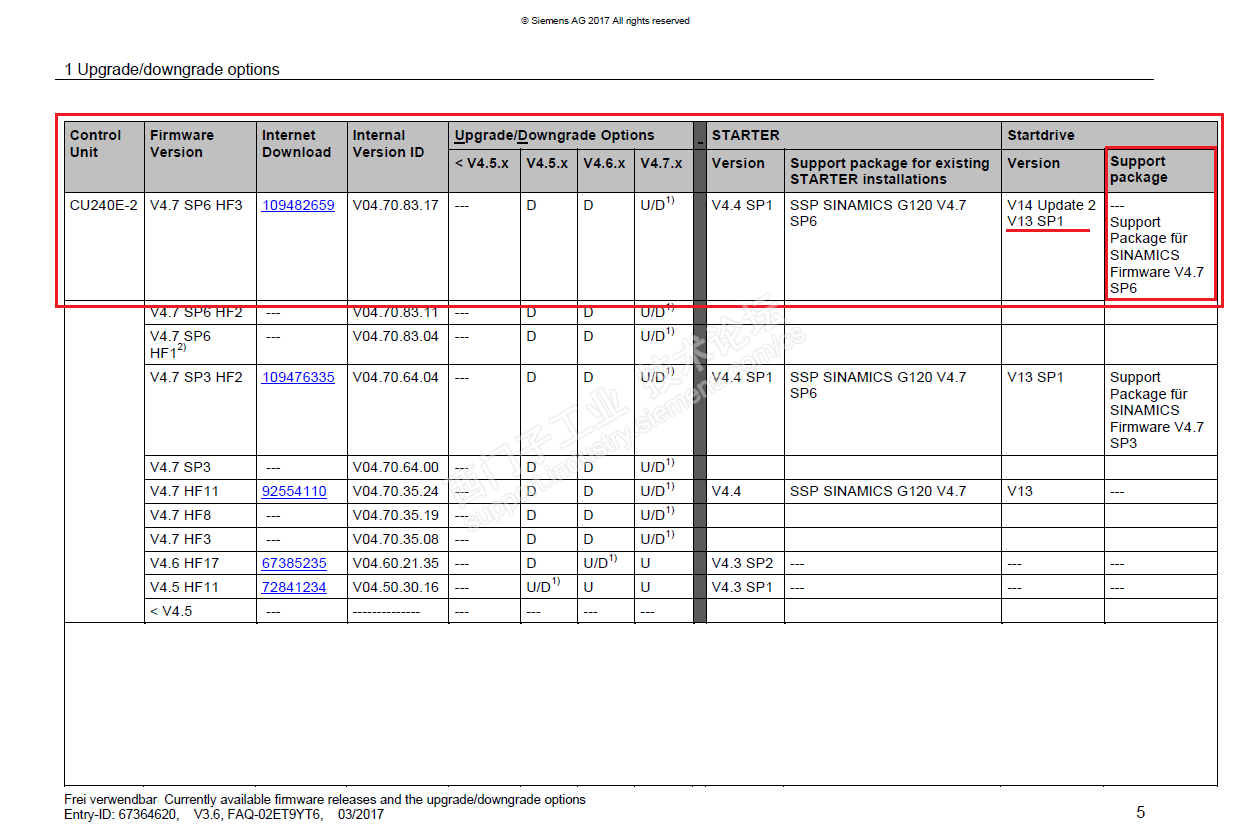This screenshot has width=1248, height=826.
Task: Click the 'STARTER' group header
Action: tap(745, 135)
